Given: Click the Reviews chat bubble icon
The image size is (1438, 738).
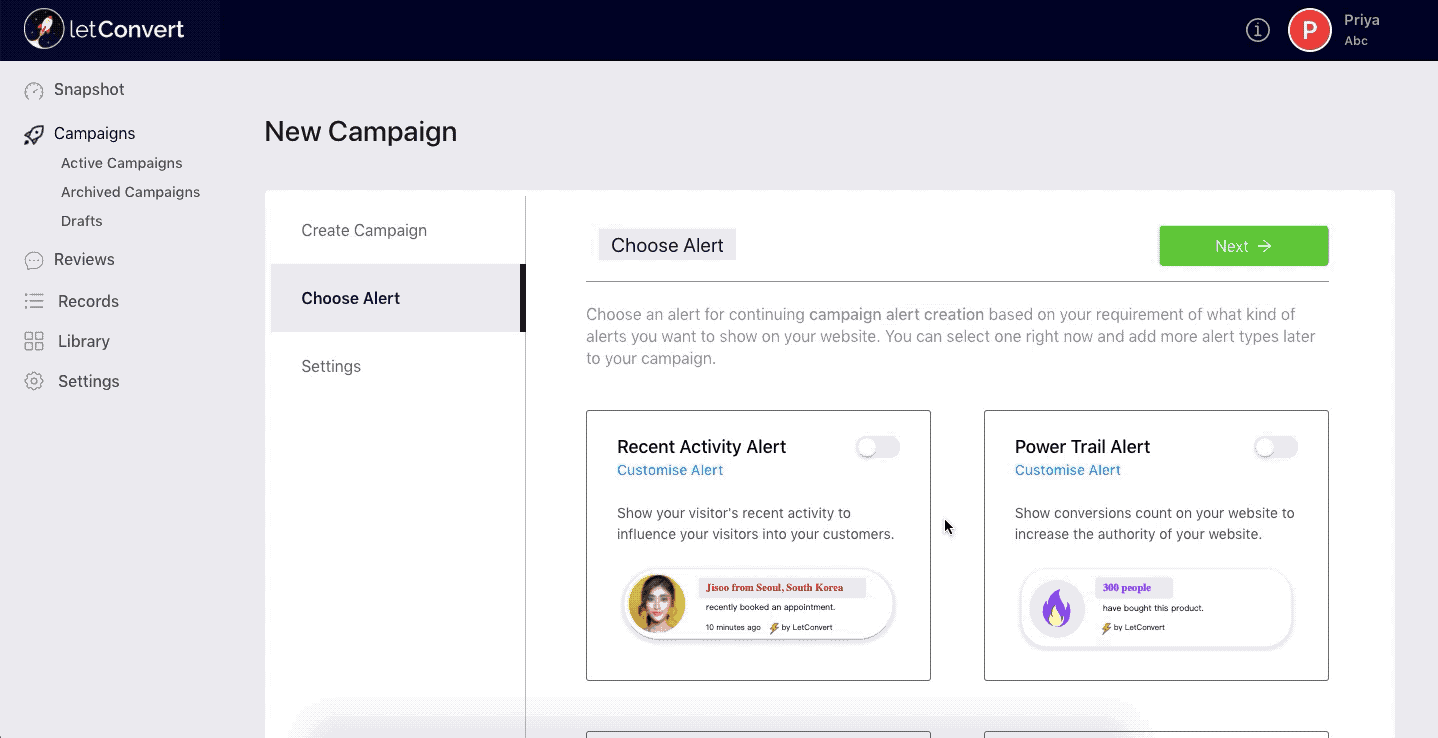Looking at the screenshot, I should pos(34,260).
